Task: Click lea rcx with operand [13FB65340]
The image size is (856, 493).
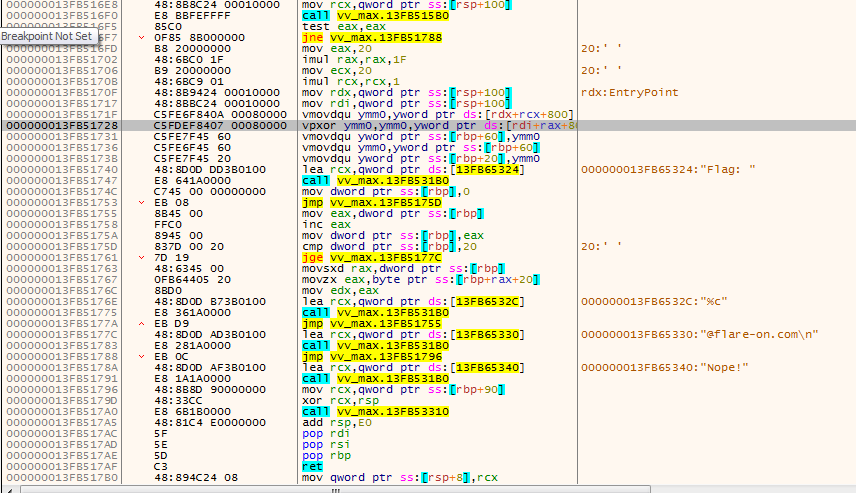Action: [413, 367]
